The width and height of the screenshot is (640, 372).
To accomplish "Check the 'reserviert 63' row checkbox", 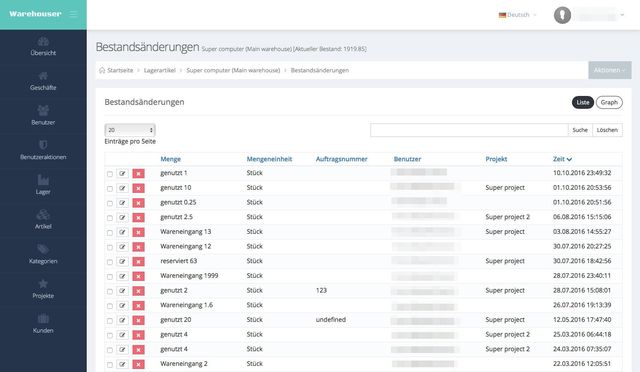I will [x=110, y=262].
